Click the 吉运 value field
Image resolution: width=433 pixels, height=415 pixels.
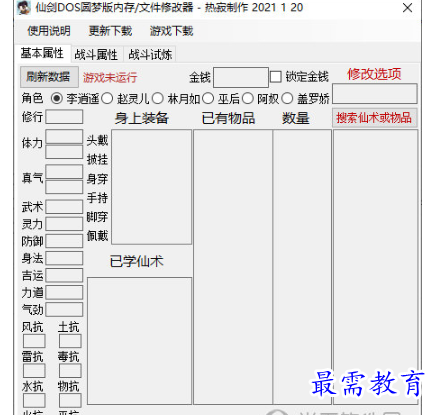pos(64,275)
